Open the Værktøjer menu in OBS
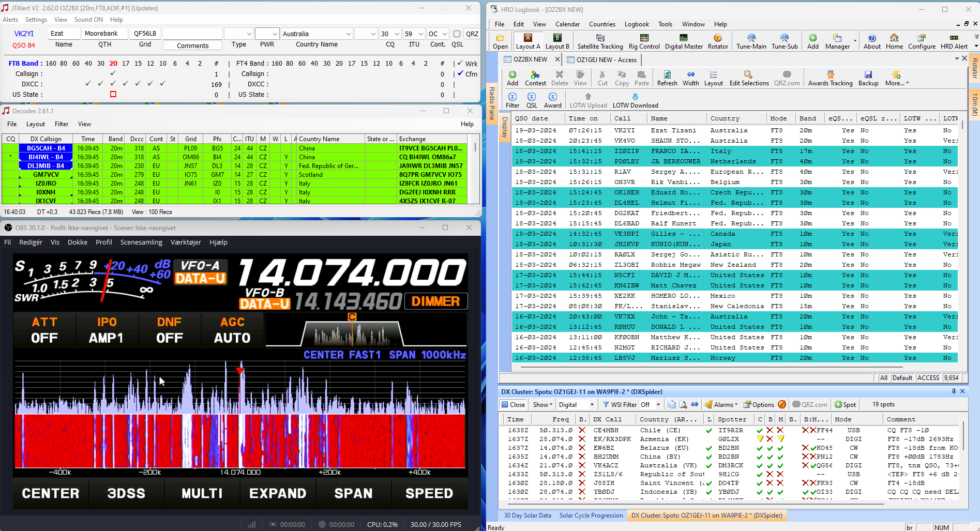980x531 pixels. (186, 242)
